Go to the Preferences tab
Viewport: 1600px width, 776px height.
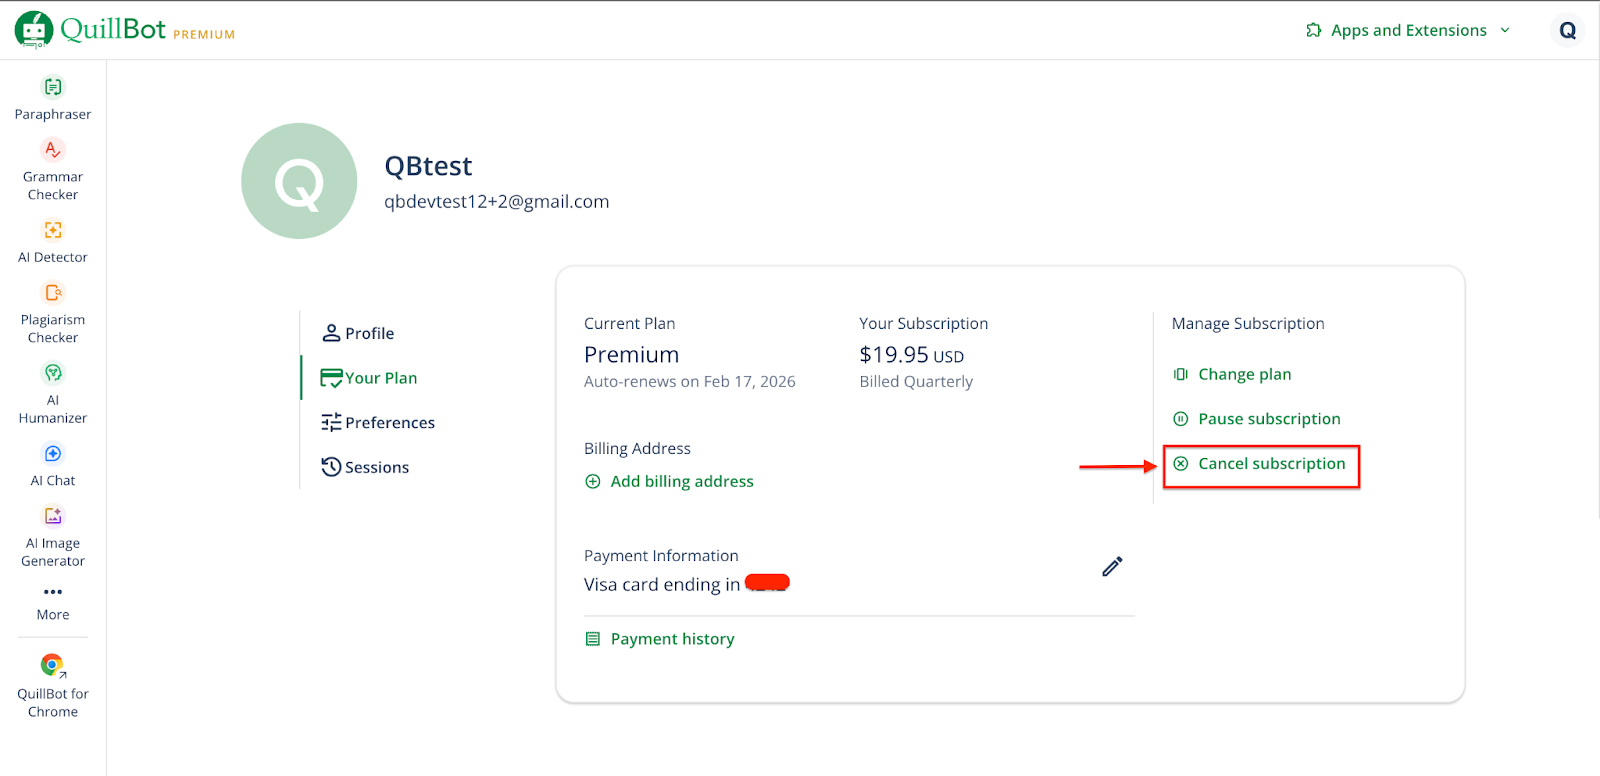378,423
